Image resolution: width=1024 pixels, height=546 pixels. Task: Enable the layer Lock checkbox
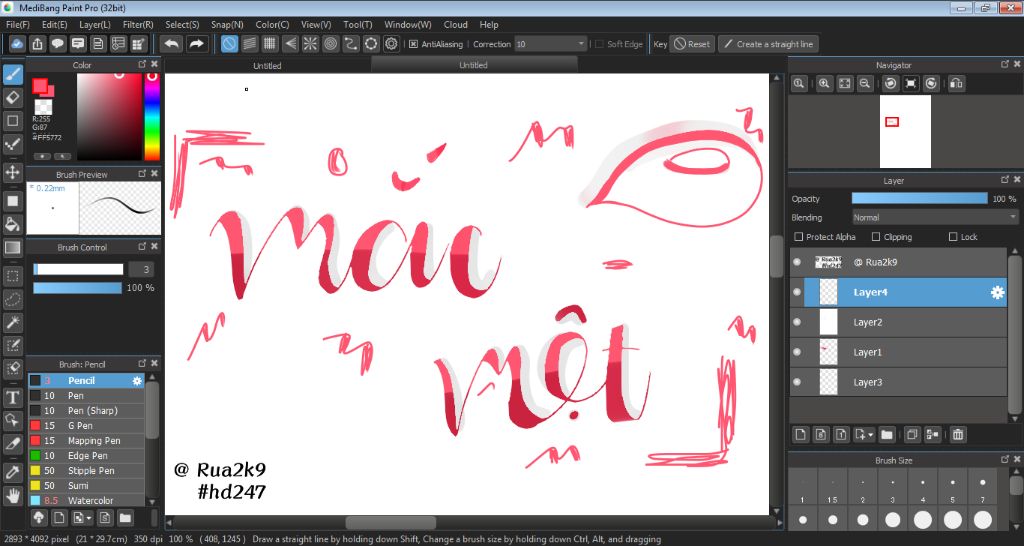click(953, 236)
